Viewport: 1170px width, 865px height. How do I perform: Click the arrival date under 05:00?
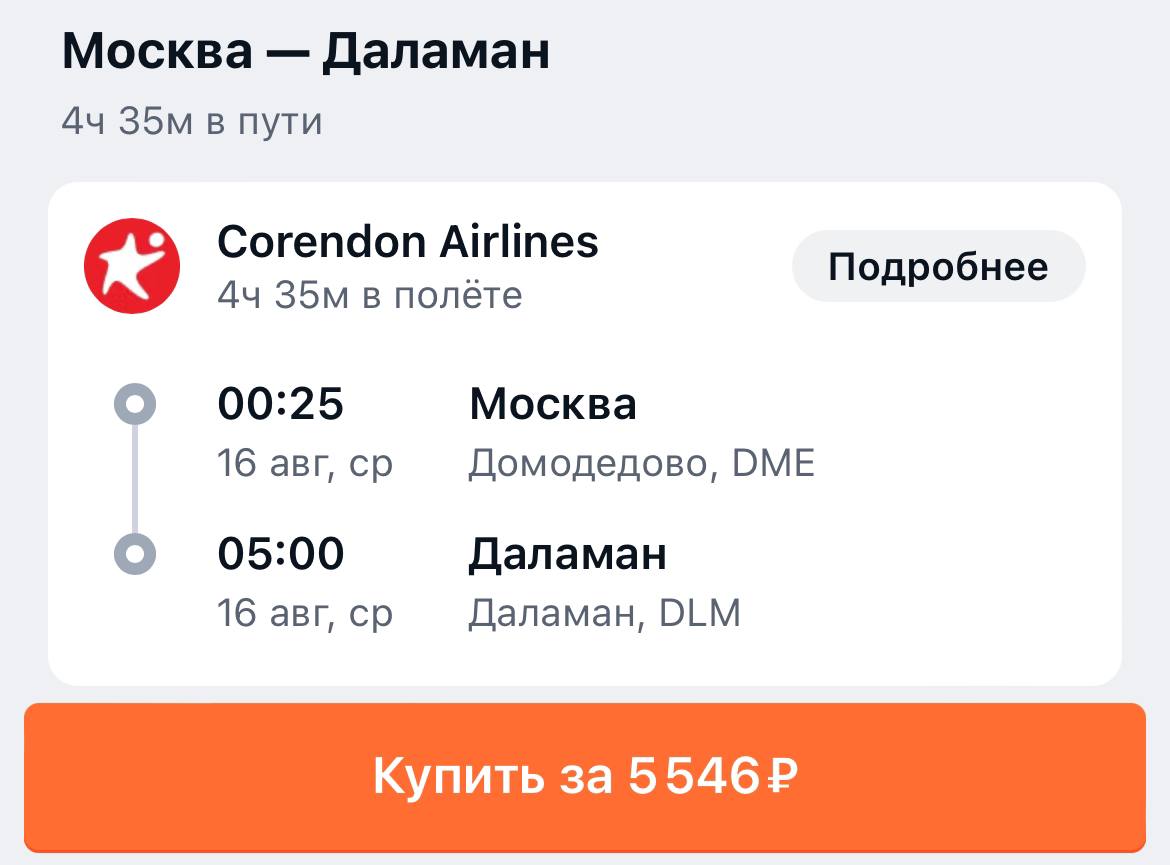tap(305, 613)
